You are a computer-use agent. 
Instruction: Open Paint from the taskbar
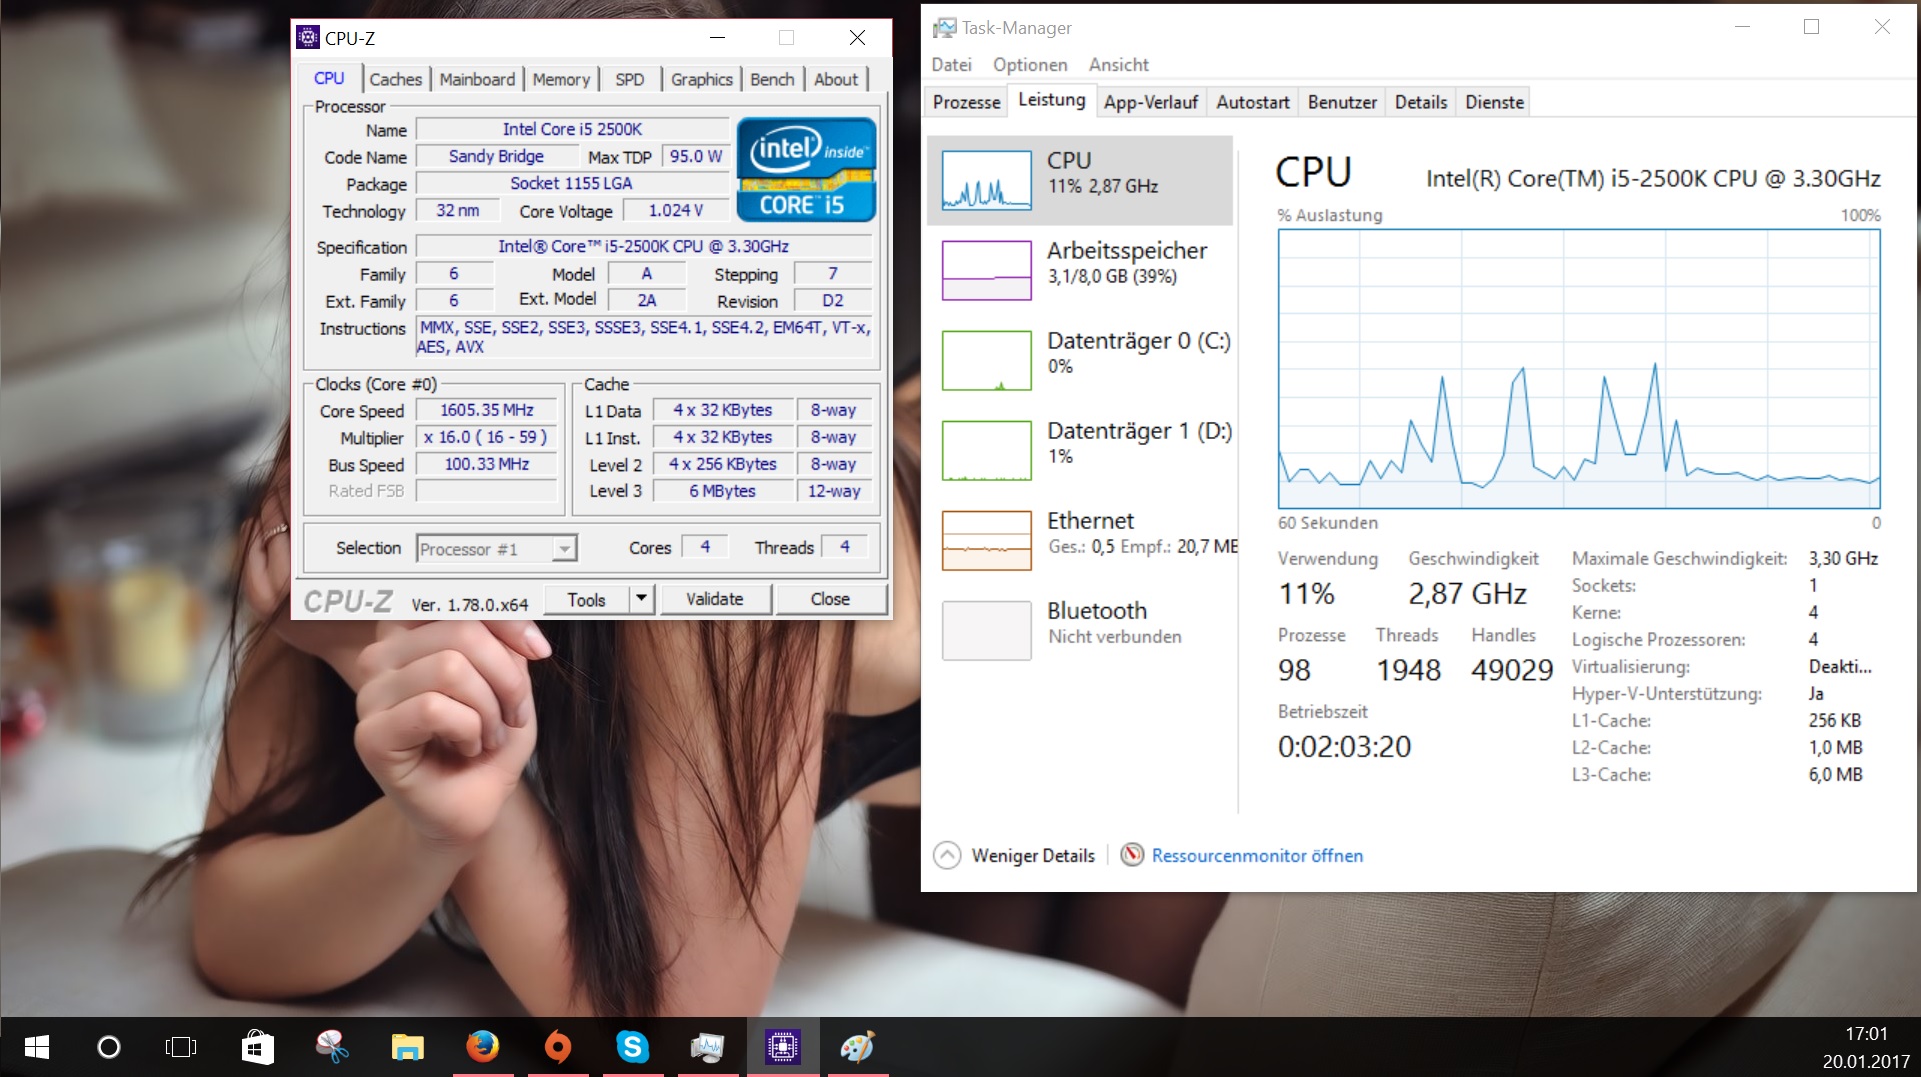(857, 1047)
